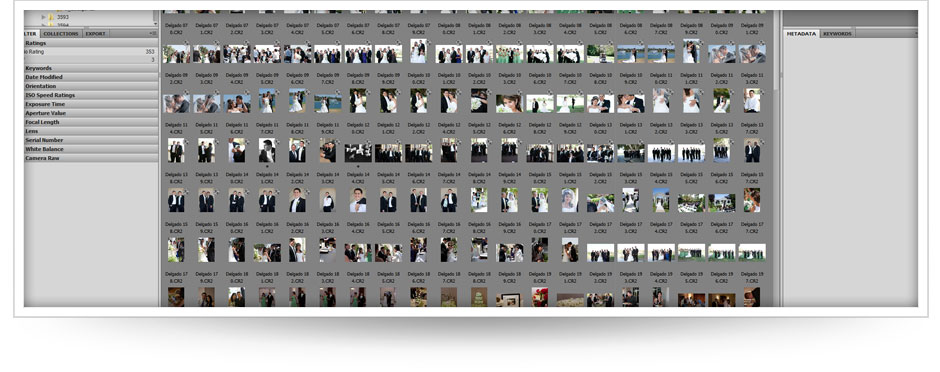Click the file name Delgado 17 8.CR2
The image size is (940, 372).
point(176,276)
